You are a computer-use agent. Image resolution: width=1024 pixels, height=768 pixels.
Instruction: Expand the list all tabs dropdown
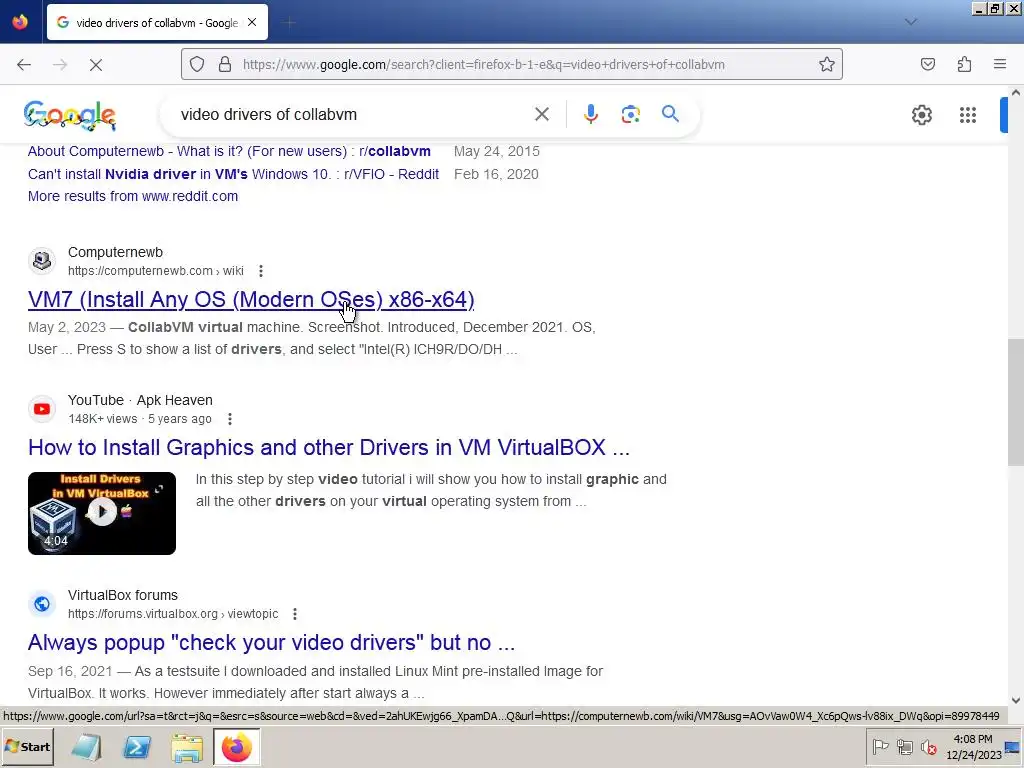pos(911,22)
